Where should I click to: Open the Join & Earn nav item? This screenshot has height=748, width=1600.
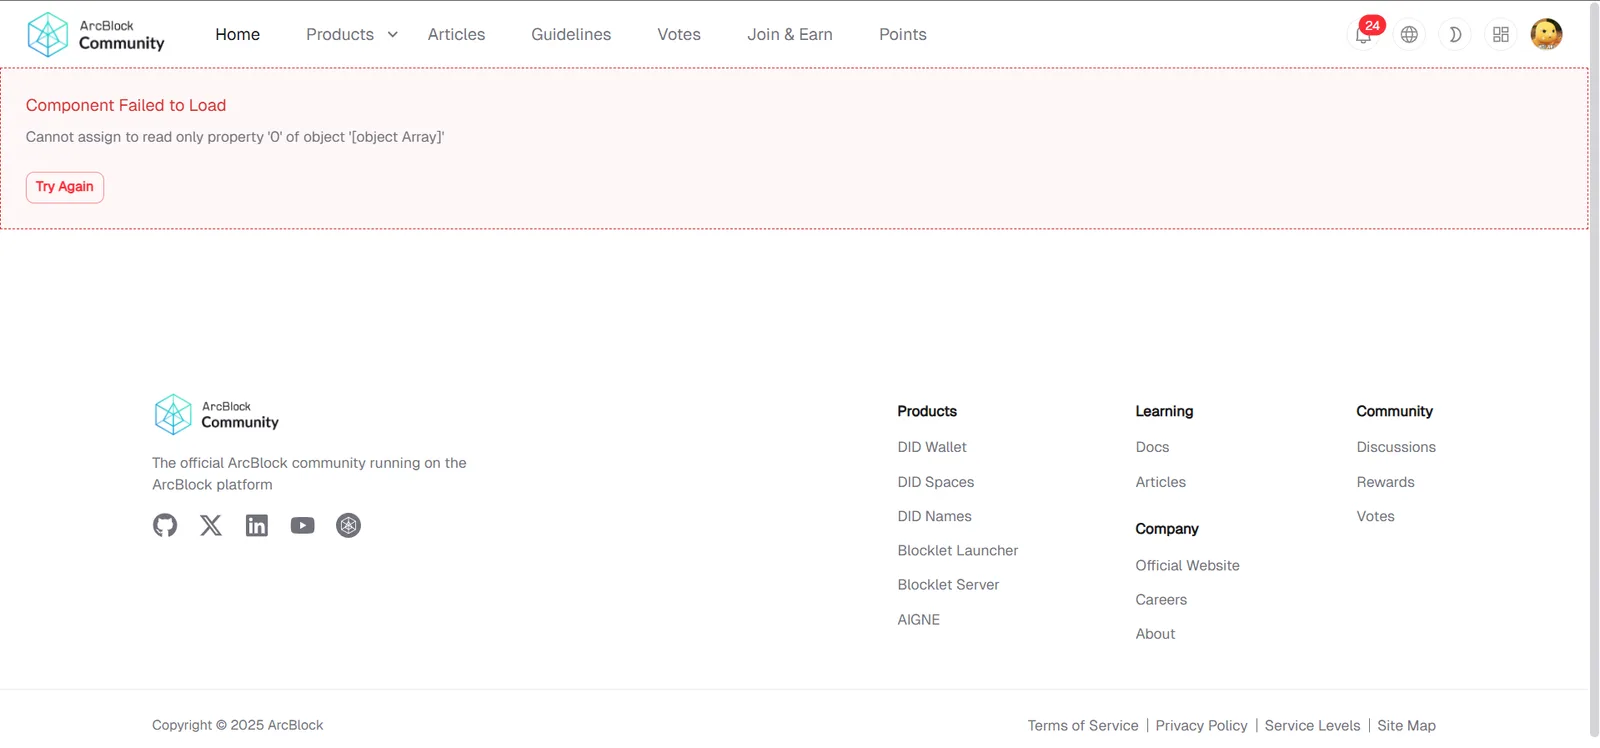790,35
